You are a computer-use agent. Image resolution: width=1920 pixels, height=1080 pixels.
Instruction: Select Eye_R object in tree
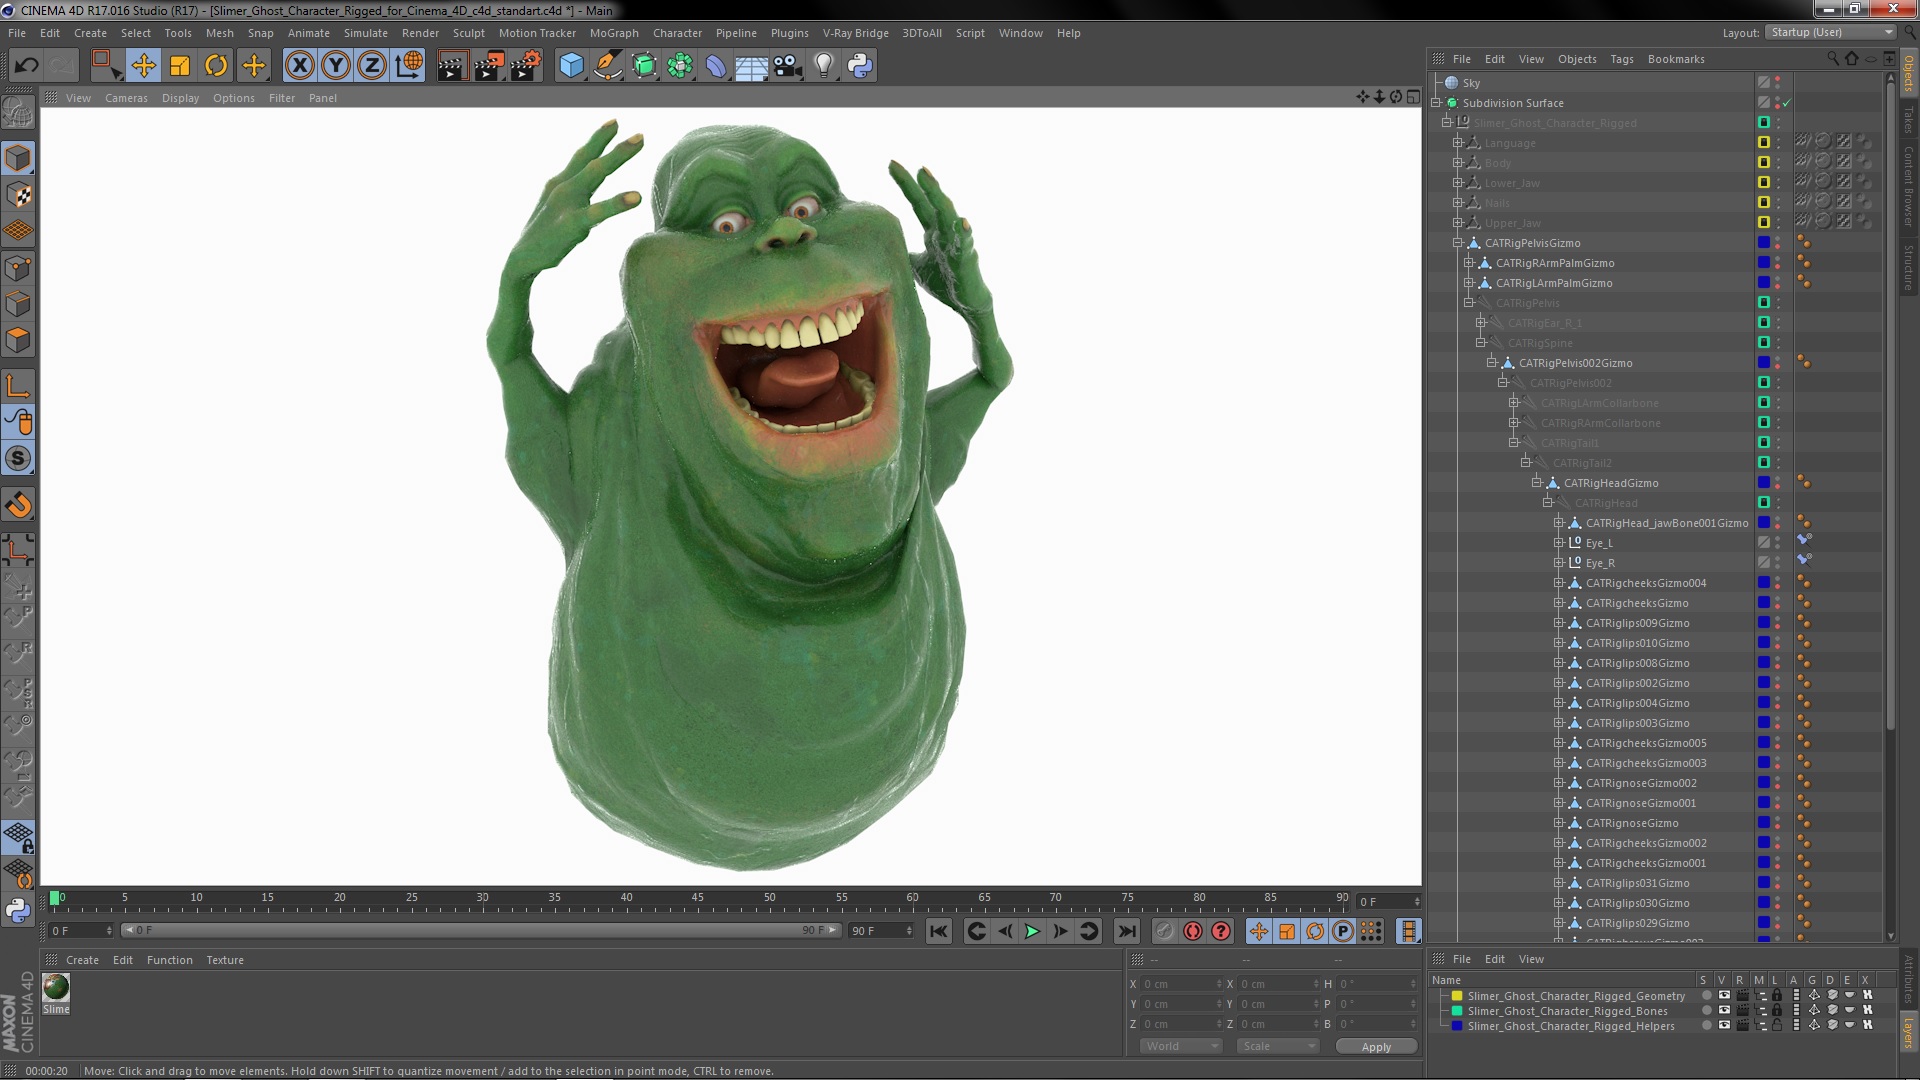pos(1600,563)
